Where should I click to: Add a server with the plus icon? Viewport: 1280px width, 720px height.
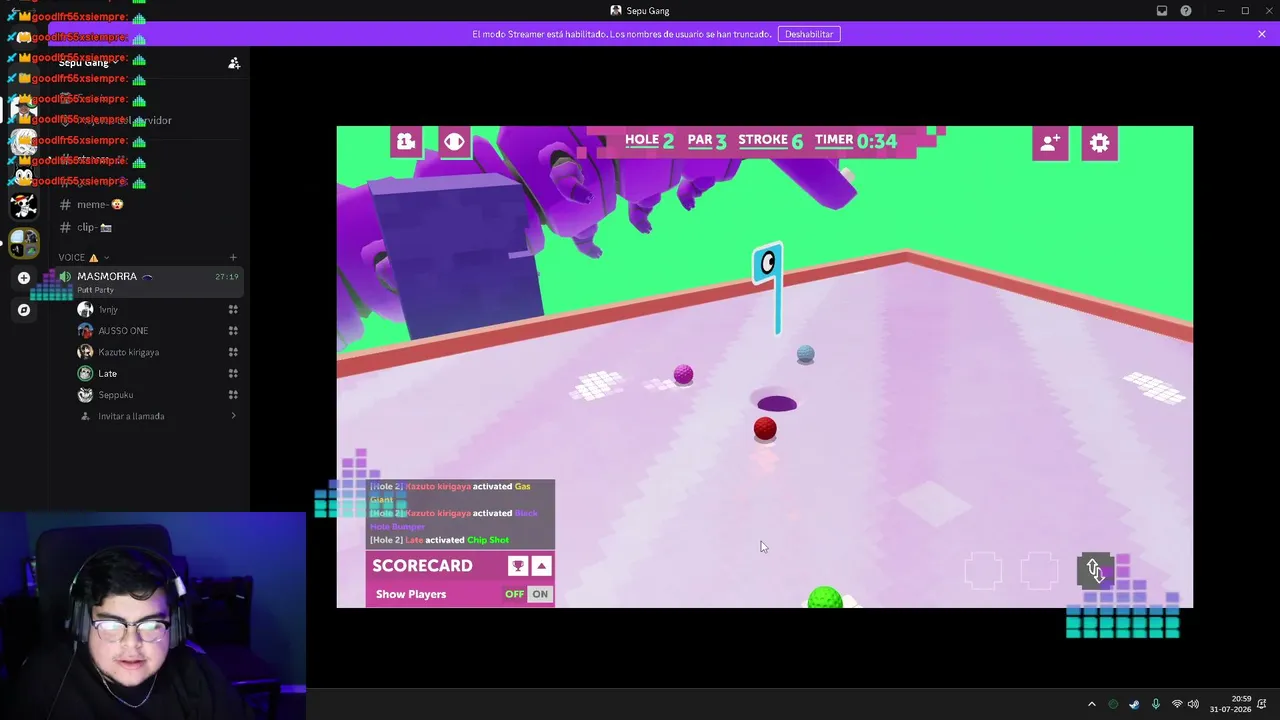[24, 277]
